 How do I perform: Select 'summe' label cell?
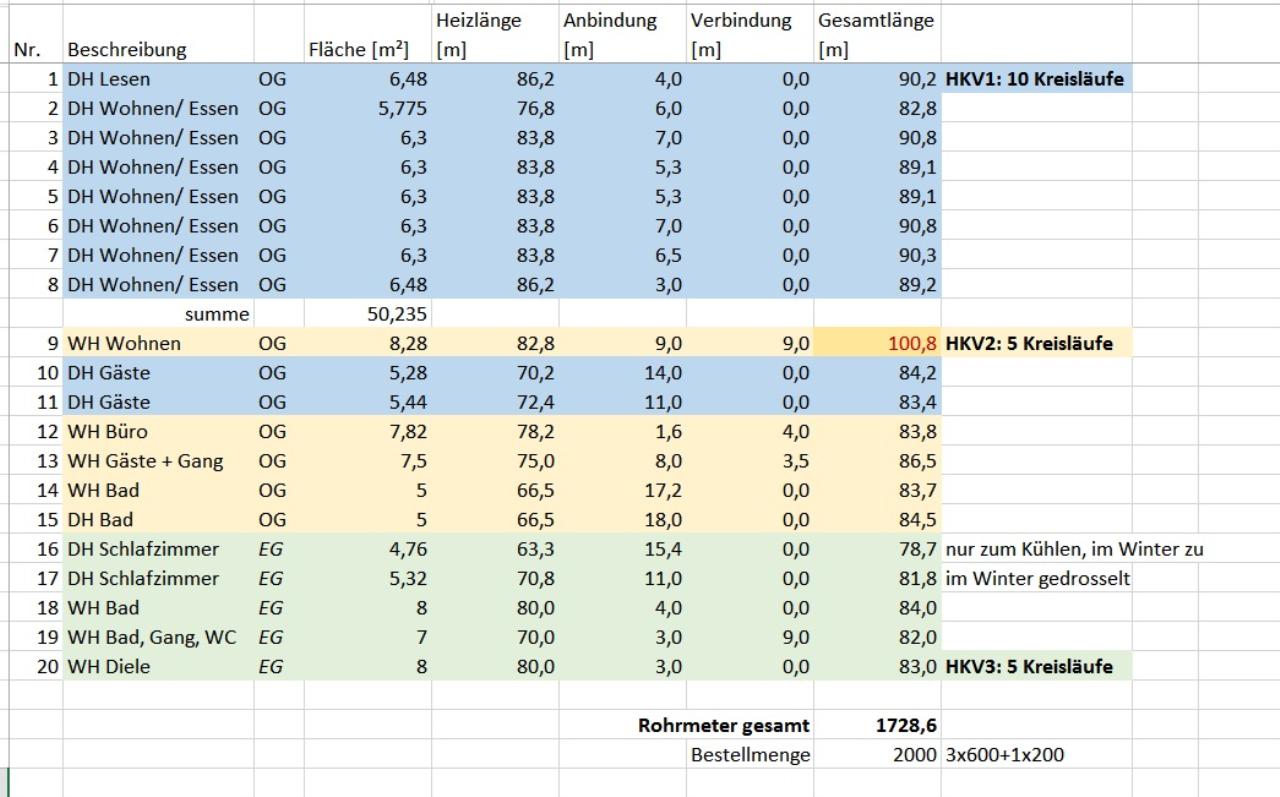(x=158, y=314)
